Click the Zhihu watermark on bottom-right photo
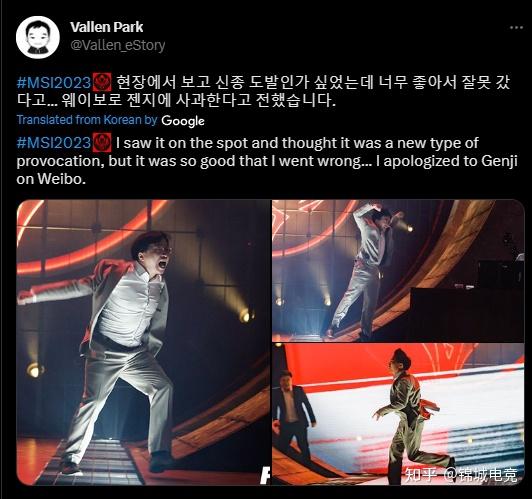The image size is (532, 499). [x=461, y=475]
